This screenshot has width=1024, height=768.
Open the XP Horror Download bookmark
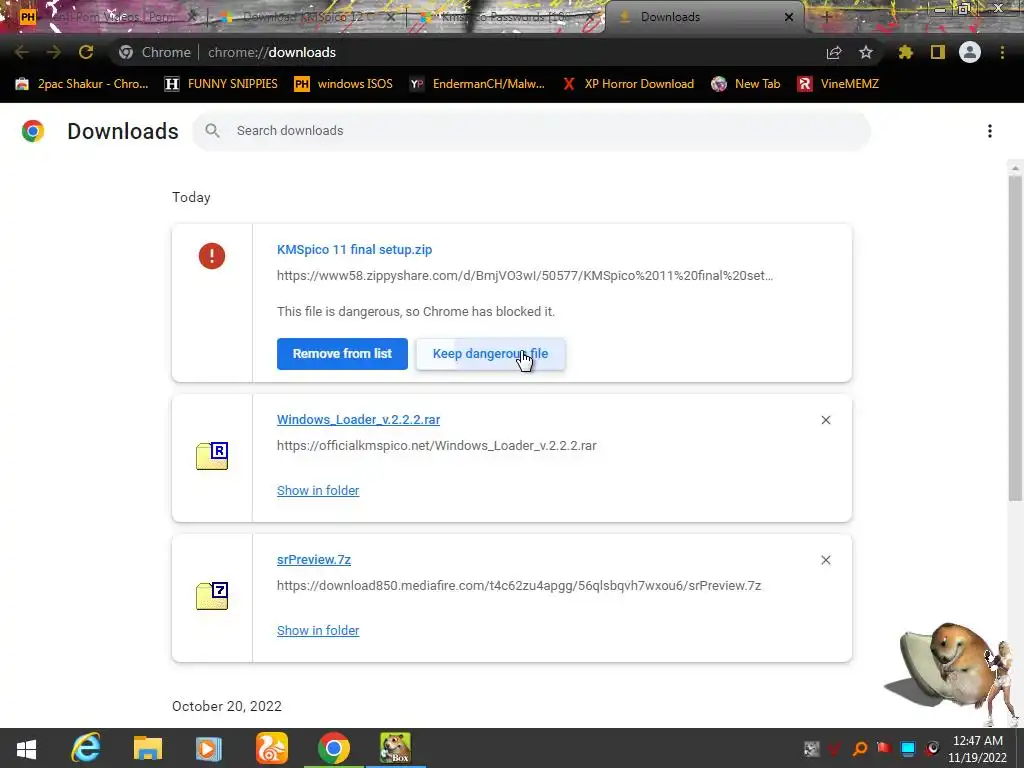pos(628,84)
